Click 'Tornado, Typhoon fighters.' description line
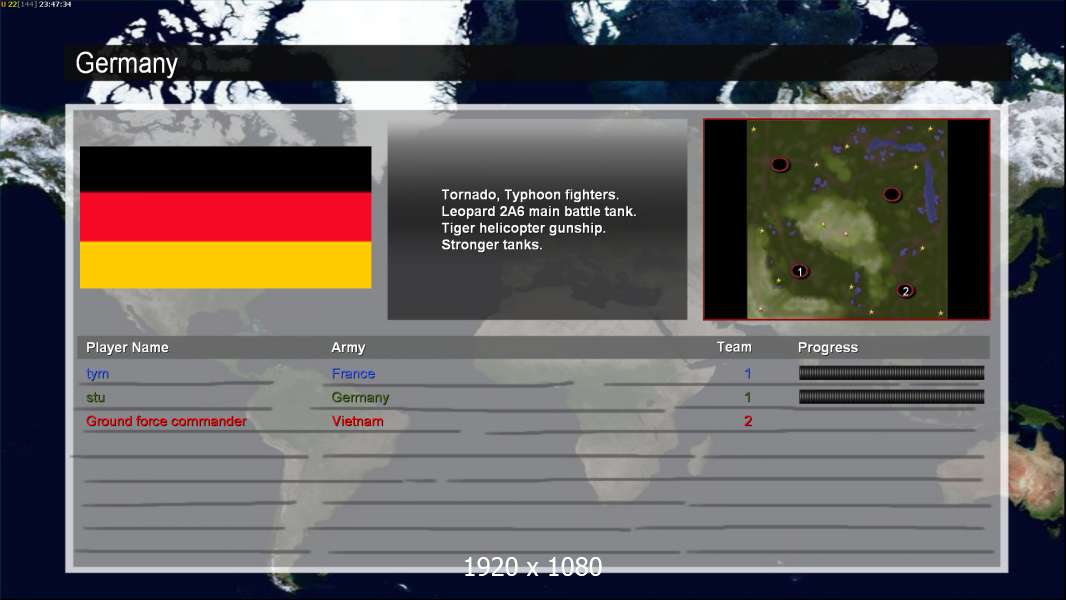This screenshot has height=600, width=1066. click(530, 195)
